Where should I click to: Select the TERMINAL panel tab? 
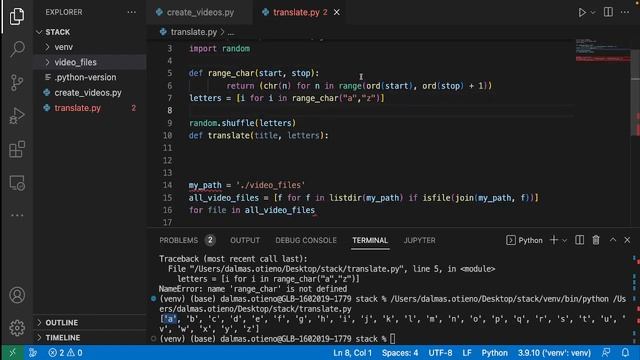click(x=370, y=240)
